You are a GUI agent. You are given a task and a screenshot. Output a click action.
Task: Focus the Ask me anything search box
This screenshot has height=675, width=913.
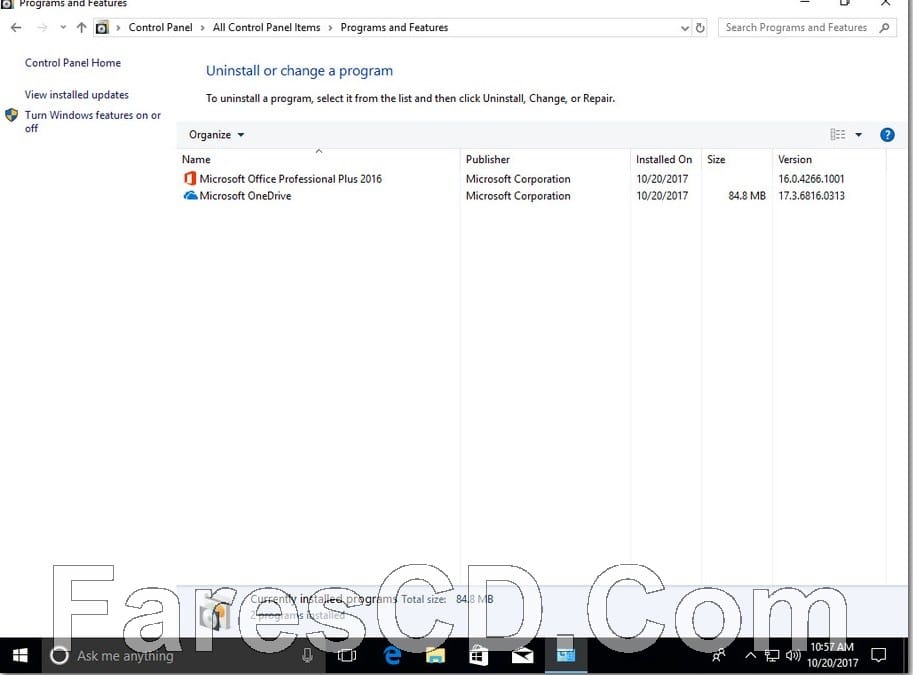pyautogui.click(x=183, y=656)
